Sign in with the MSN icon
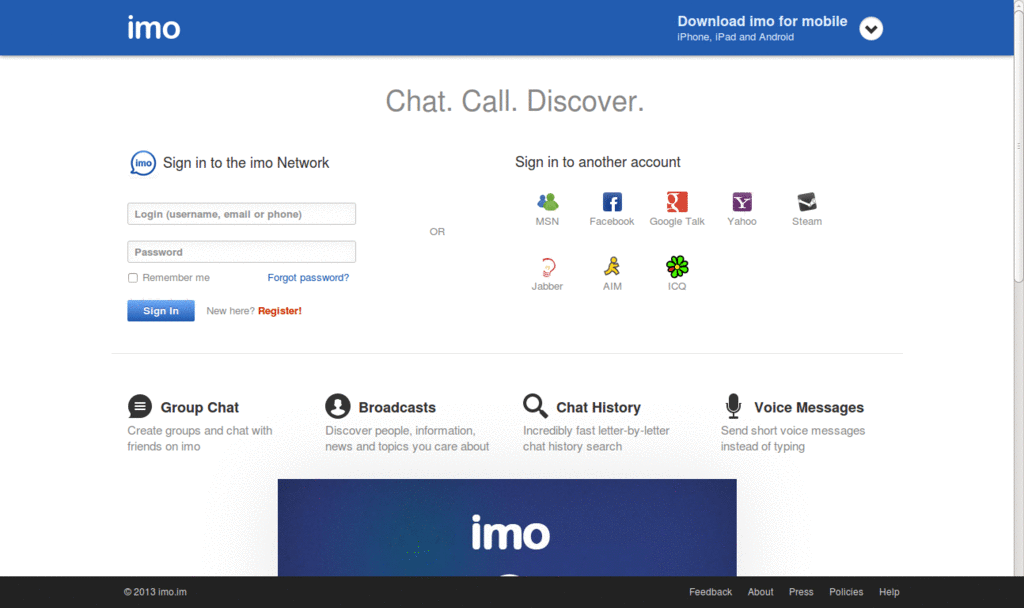This screenshot has width=1024, height=608. [547, 202]
